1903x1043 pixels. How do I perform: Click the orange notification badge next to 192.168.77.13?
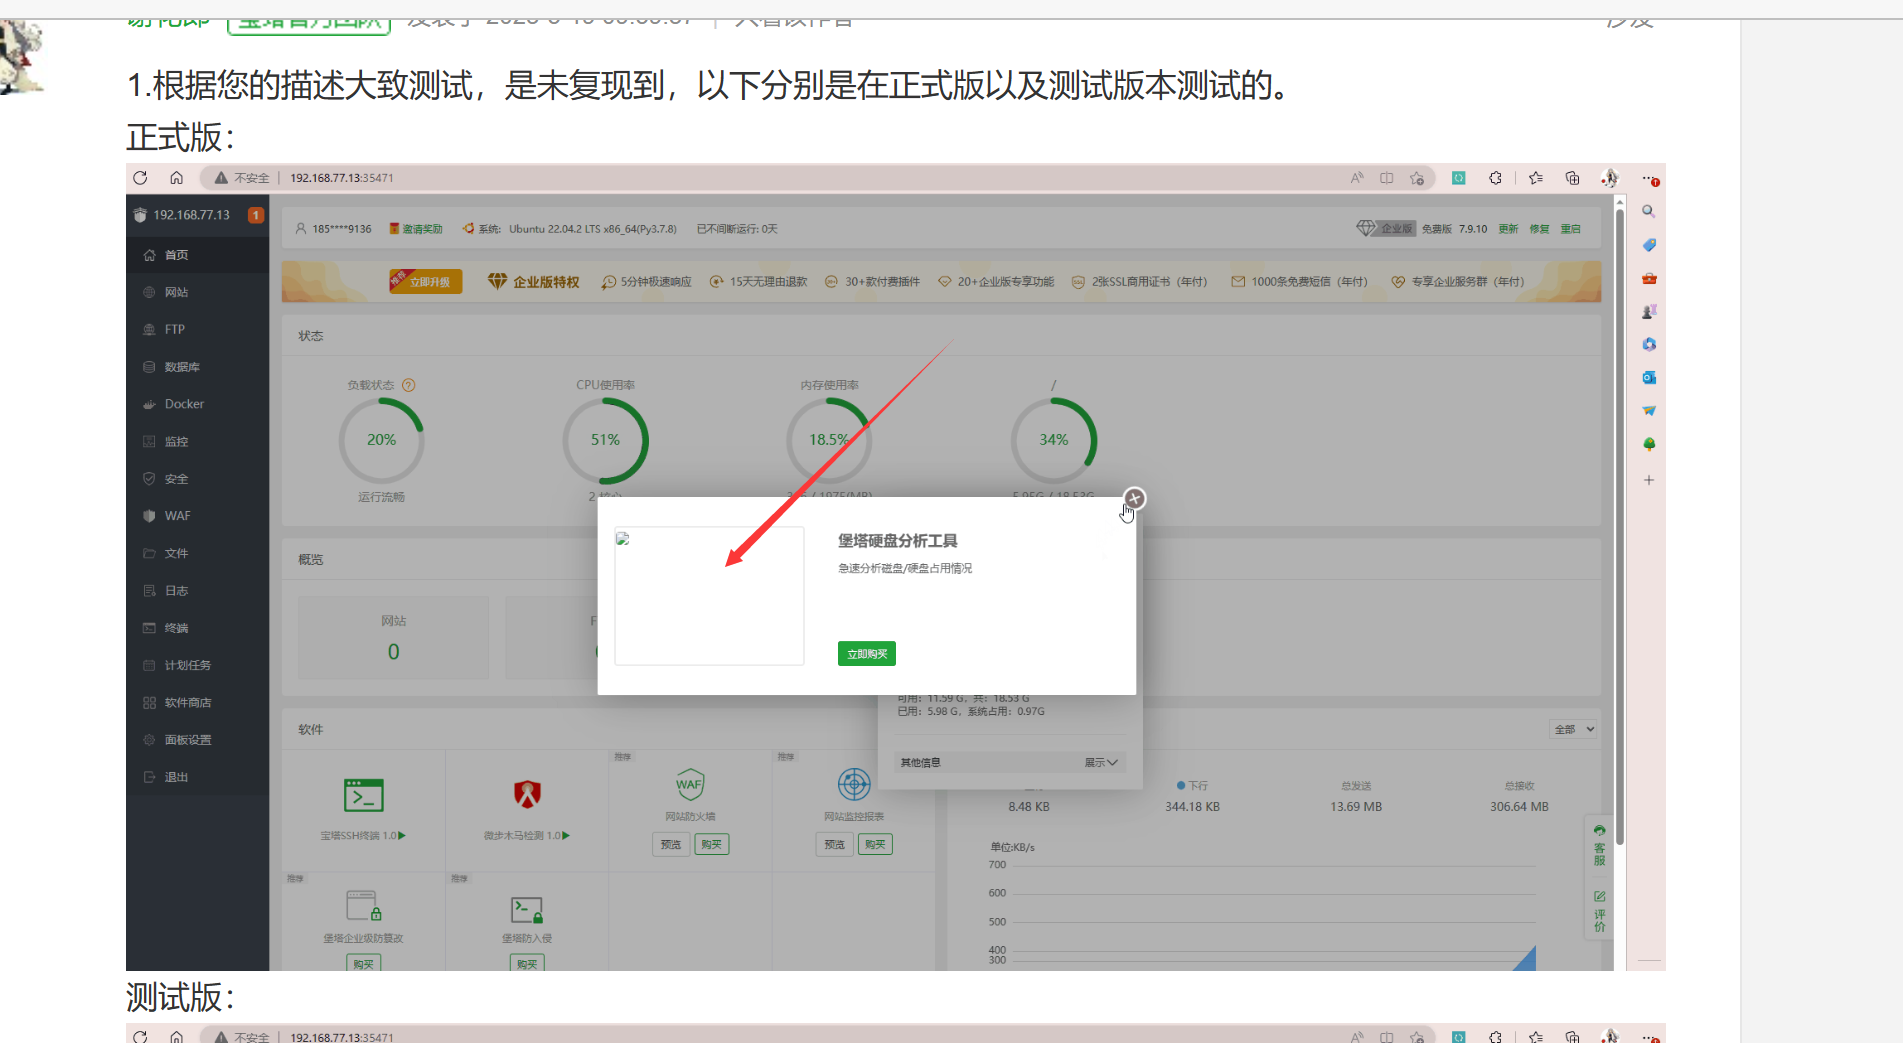coord(256,215)
